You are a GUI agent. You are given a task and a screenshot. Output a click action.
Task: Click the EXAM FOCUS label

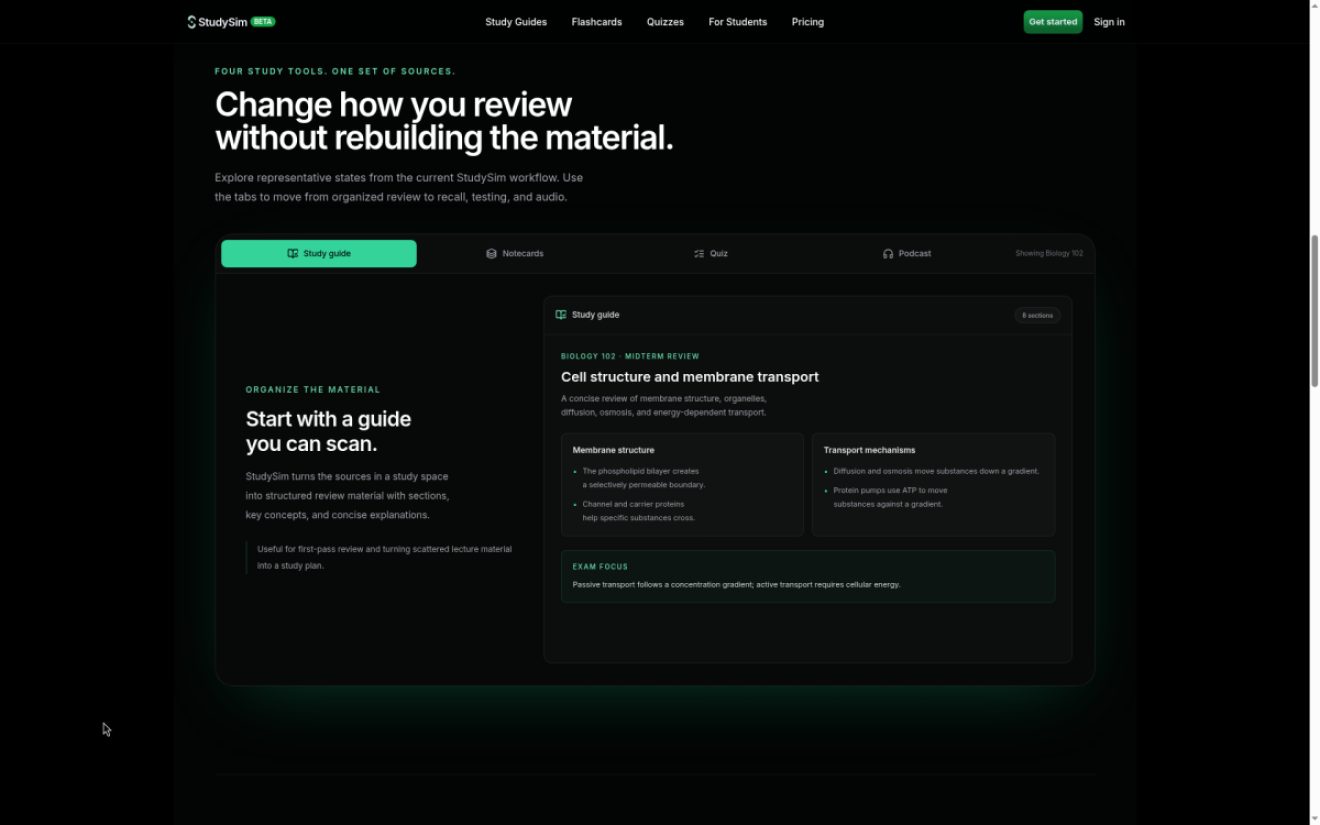pos(600,567)
